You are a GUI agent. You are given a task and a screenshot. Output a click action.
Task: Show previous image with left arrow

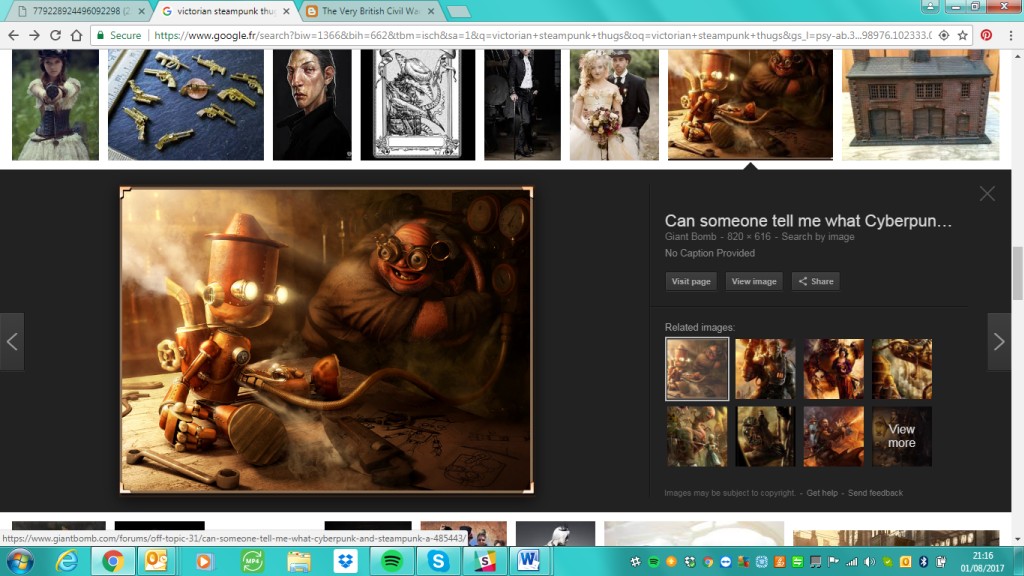tap(12, 342)
